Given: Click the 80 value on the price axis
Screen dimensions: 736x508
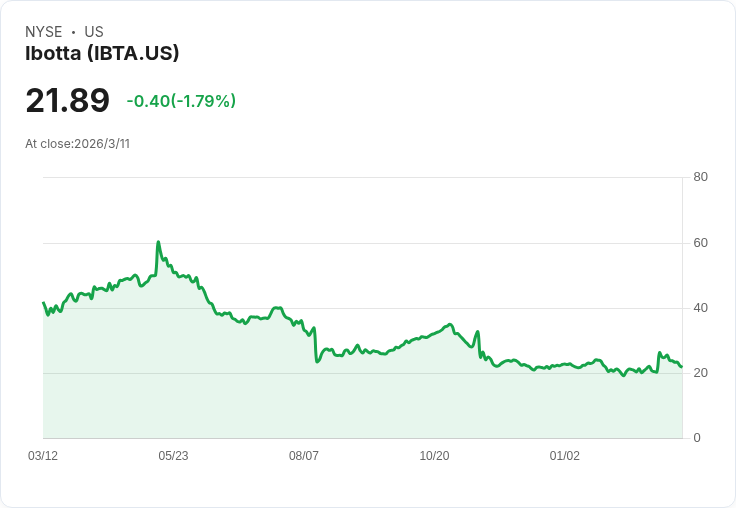Looking at the screenshot, I should [701, 177].
